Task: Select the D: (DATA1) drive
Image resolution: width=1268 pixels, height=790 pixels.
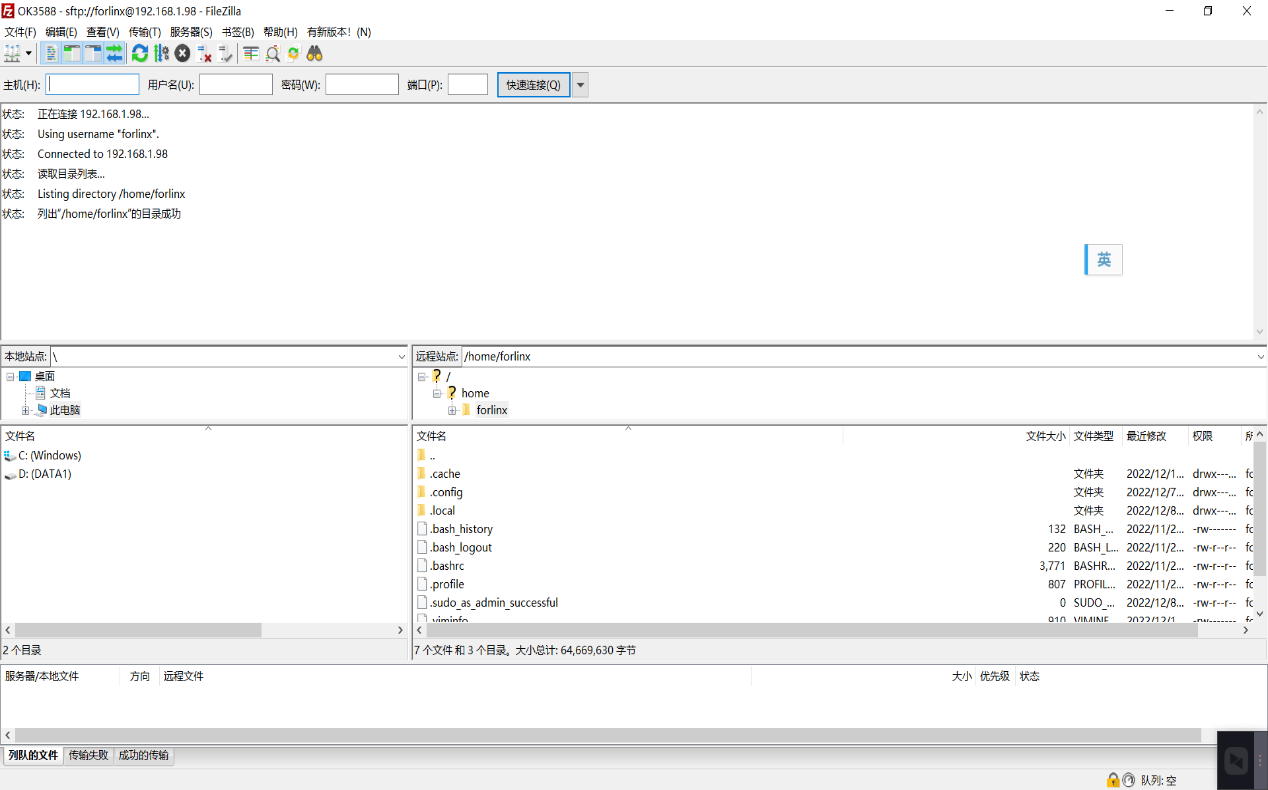Action: click(x=45, y=474)
